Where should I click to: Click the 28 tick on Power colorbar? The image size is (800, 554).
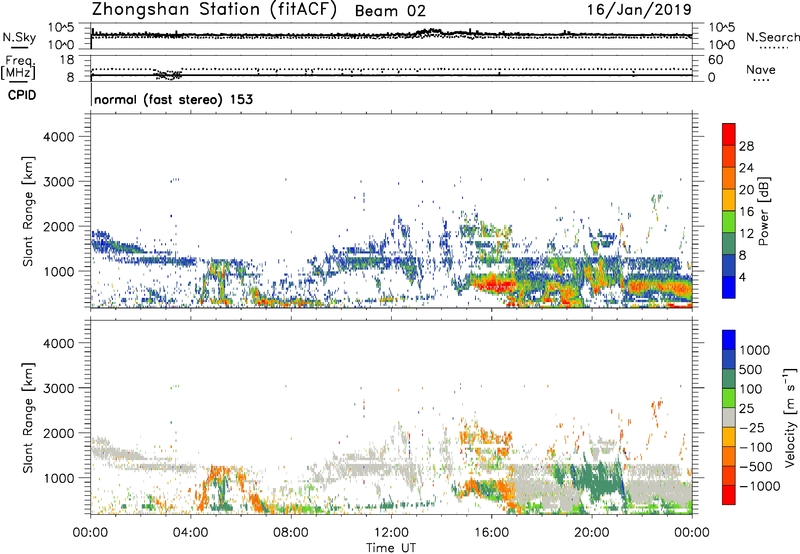[746, 146]
